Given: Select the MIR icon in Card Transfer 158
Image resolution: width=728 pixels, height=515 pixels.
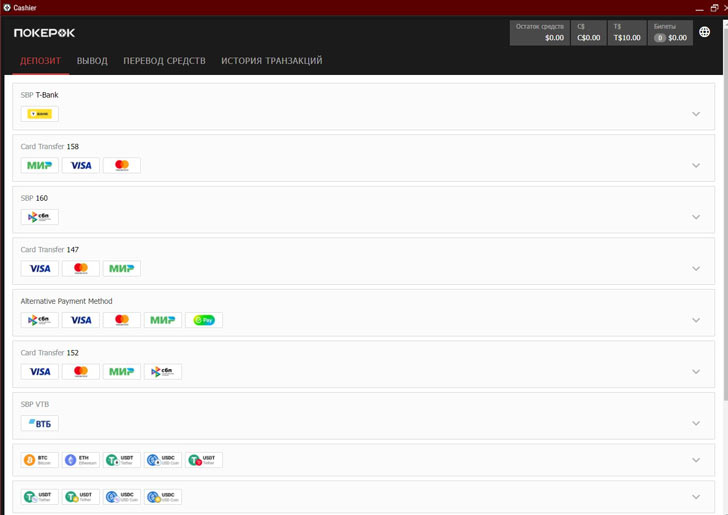Looking at the screenshot, I should [x=40, y=165].
